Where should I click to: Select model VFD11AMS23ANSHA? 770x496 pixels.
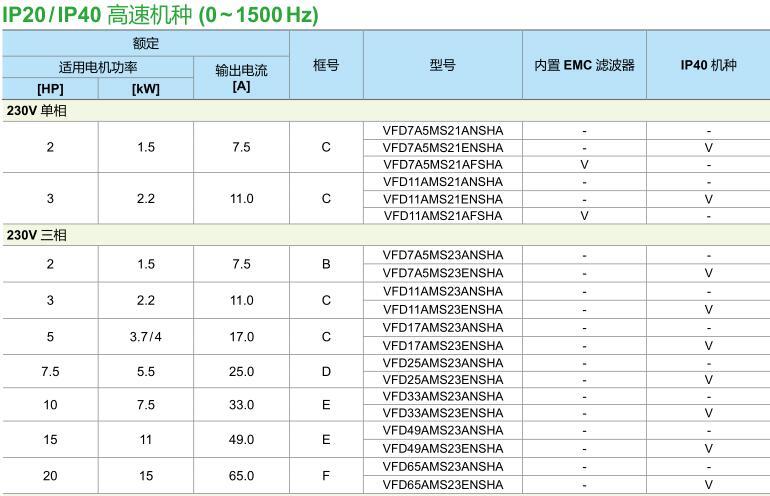click(x=443, y=291)
